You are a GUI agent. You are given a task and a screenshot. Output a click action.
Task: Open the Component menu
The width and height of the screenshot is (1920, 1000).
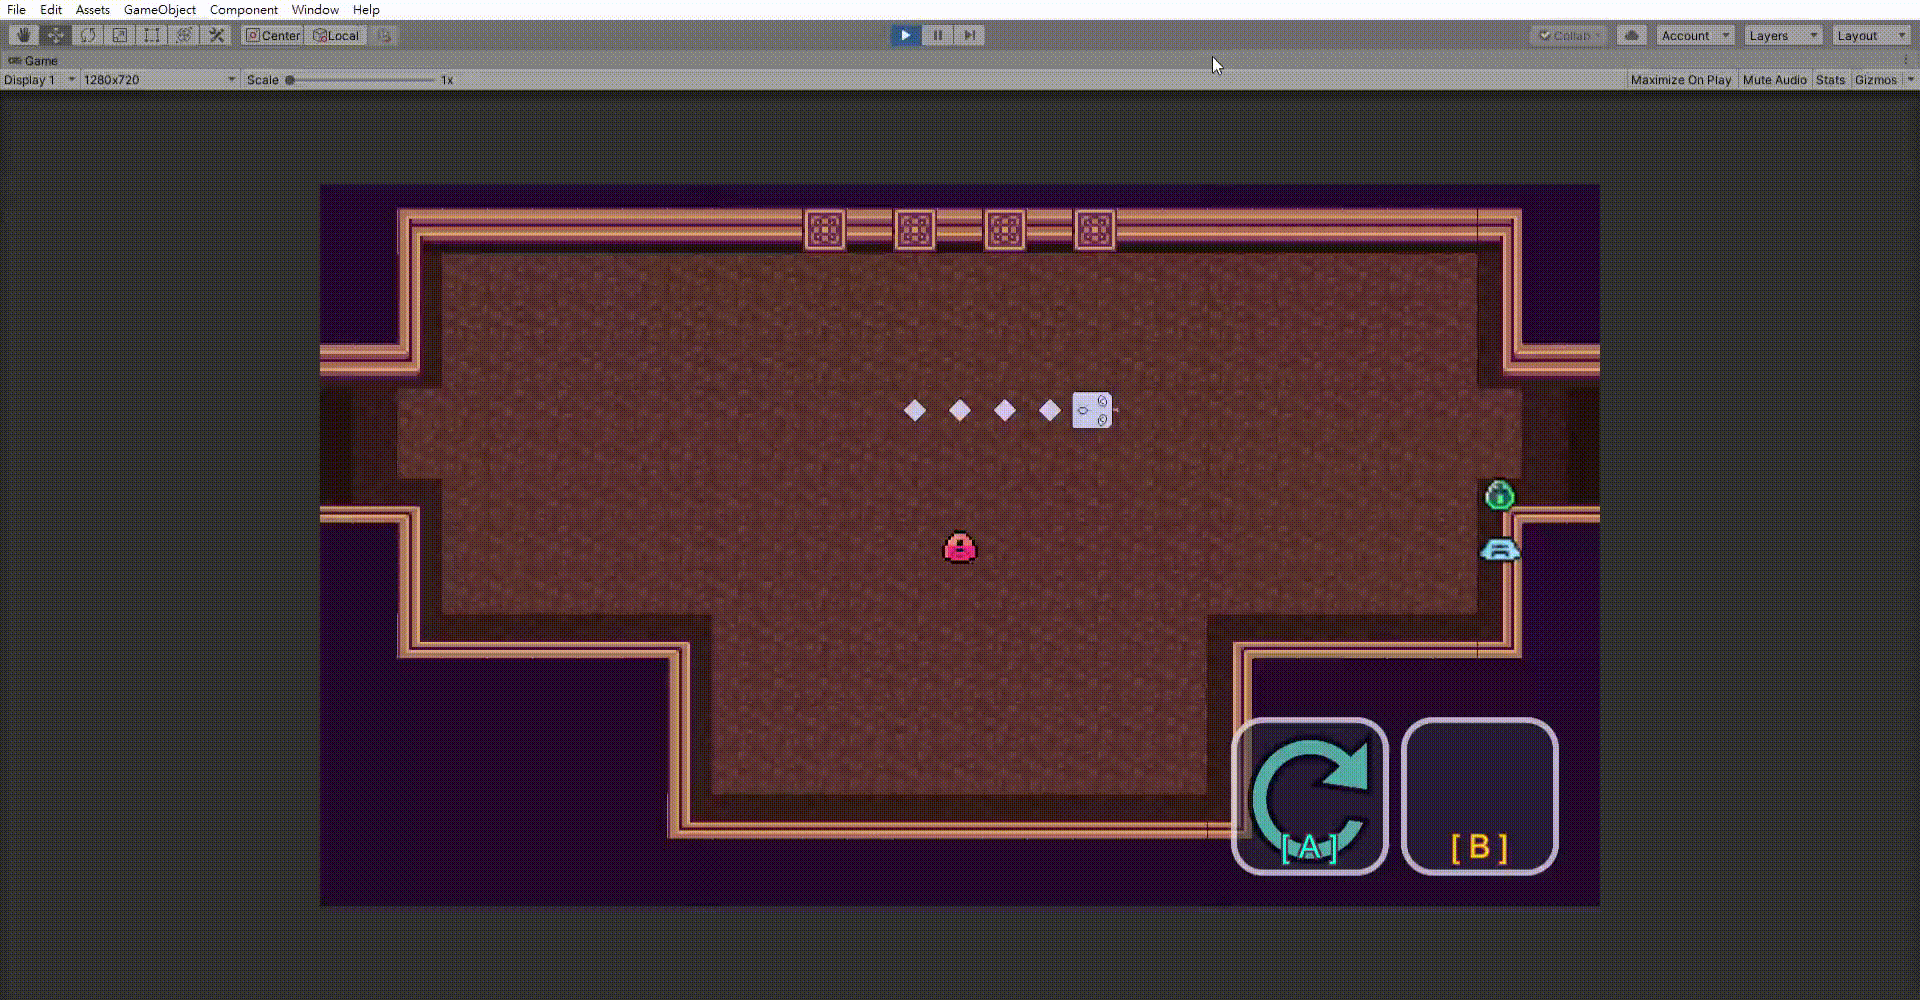tap(244, 9)
